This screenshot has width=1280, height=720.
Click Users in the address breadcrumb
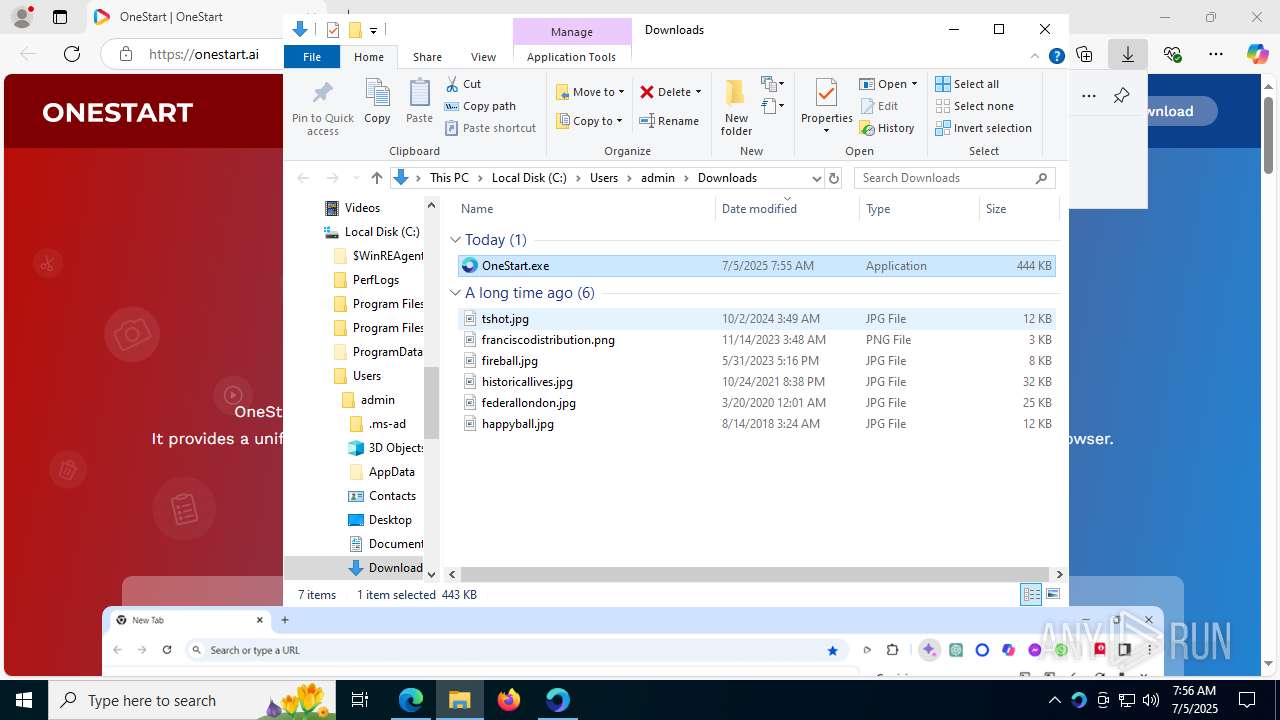(604, 178)
